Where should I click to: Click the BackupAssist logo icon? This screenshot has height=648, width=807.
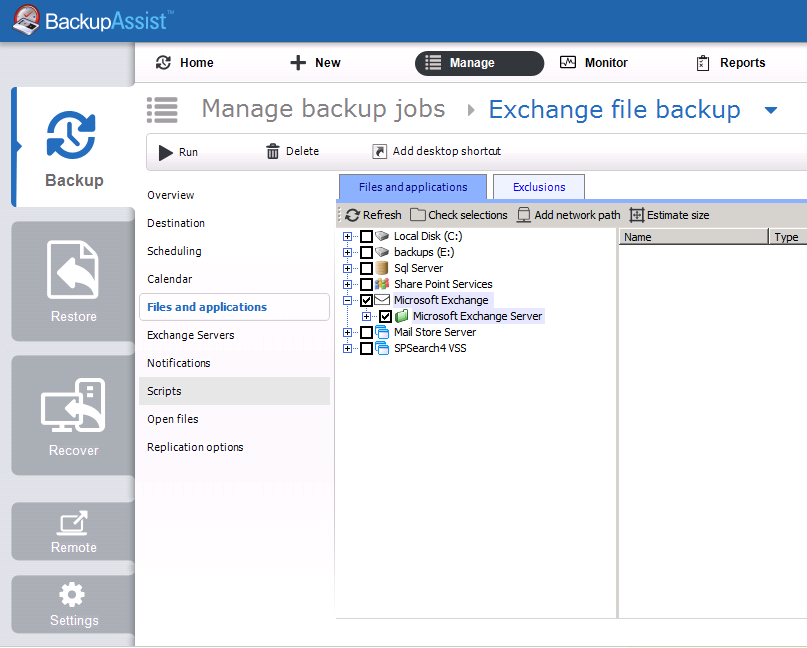coord(26,20)
